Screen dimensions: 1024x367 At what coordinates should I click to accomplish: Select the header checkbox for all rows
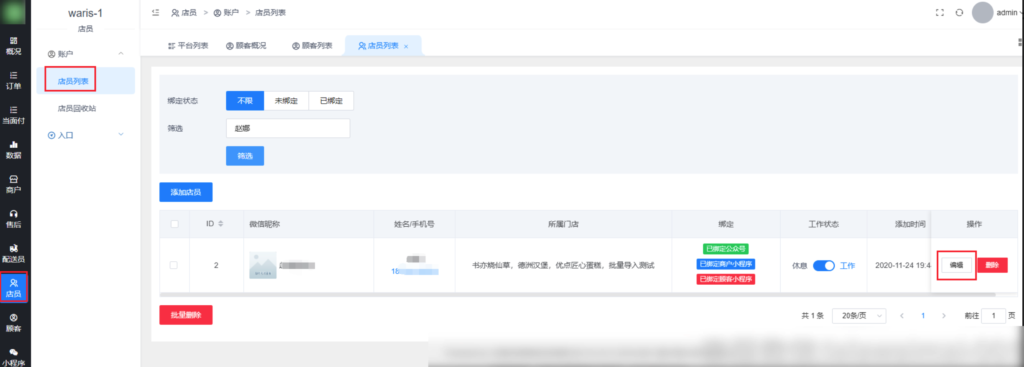tap(174, 224)
